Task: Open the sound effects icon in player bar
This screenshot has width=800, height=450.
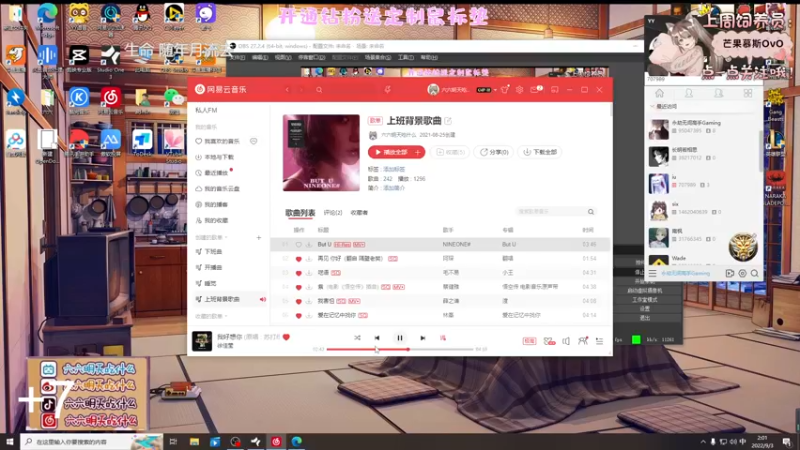Action: point(549,341)
